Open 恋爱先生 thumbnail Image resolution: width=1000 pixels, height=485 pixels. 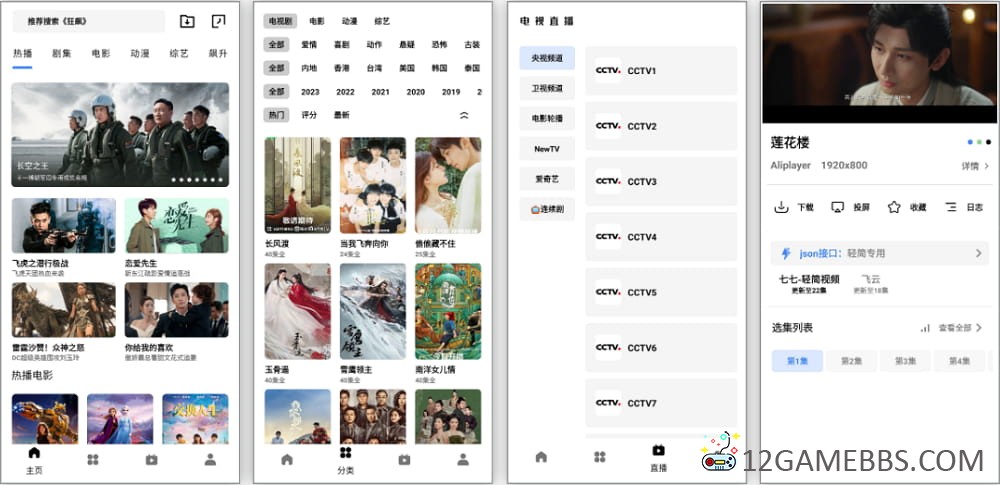(x=177, y=225)
